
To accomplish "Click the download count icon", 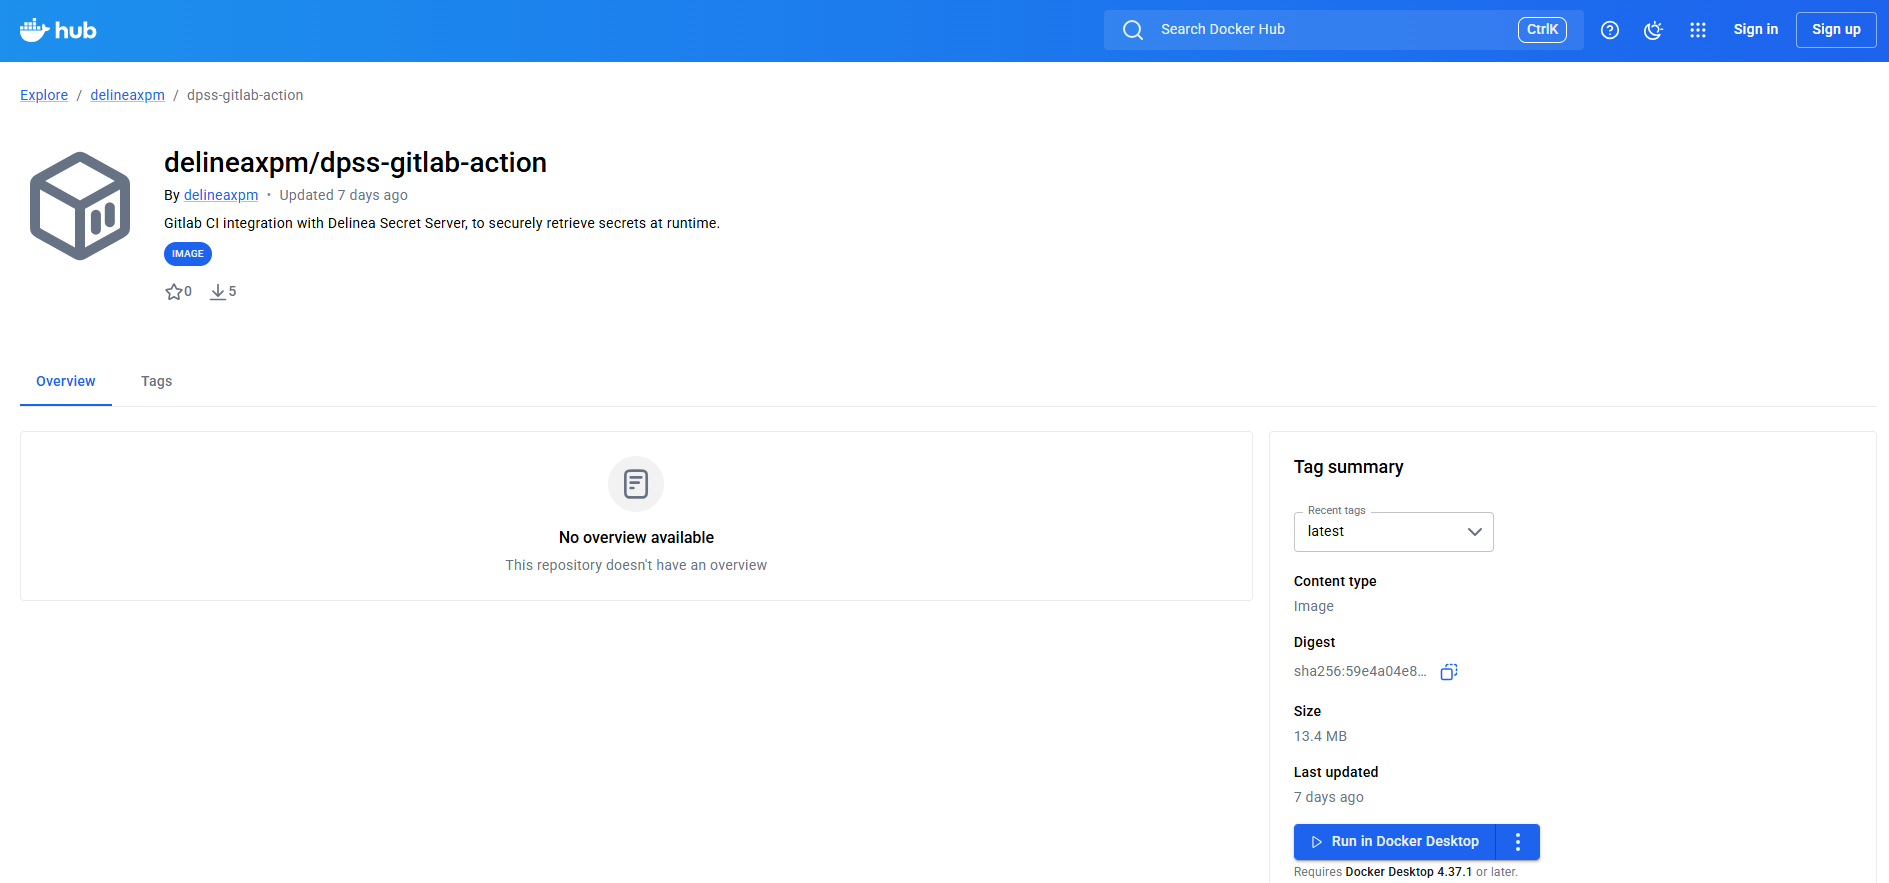I will pos(218,292).
